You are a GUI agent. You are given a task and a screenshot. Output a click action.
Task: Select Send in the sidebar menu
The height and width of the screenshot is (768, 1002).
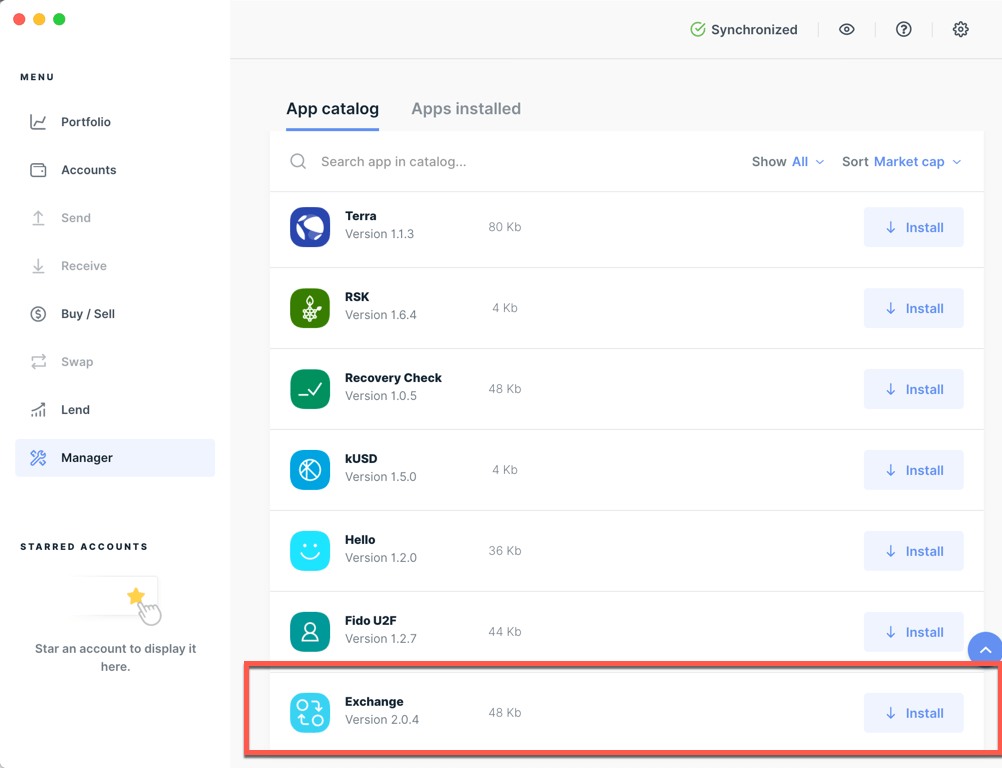[115, 218]
